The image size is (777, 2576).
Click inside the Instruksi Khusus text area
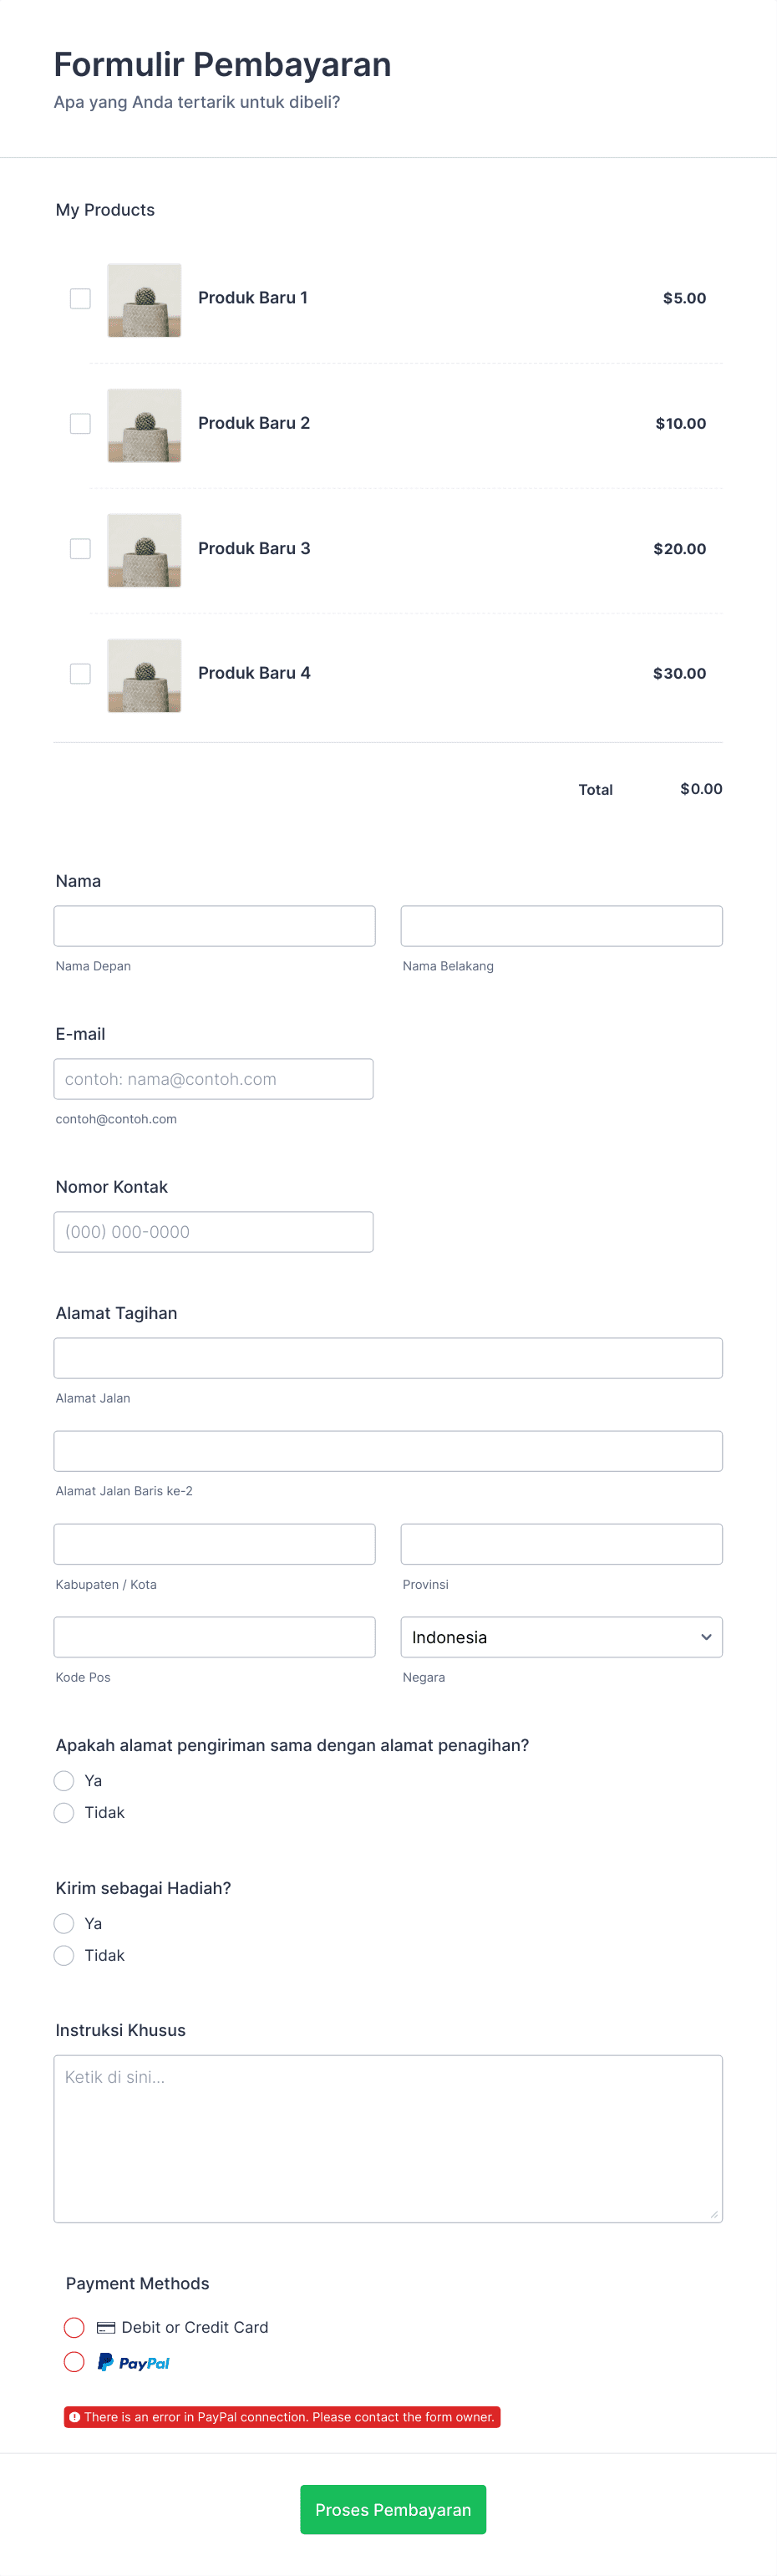pos(388,2140)
